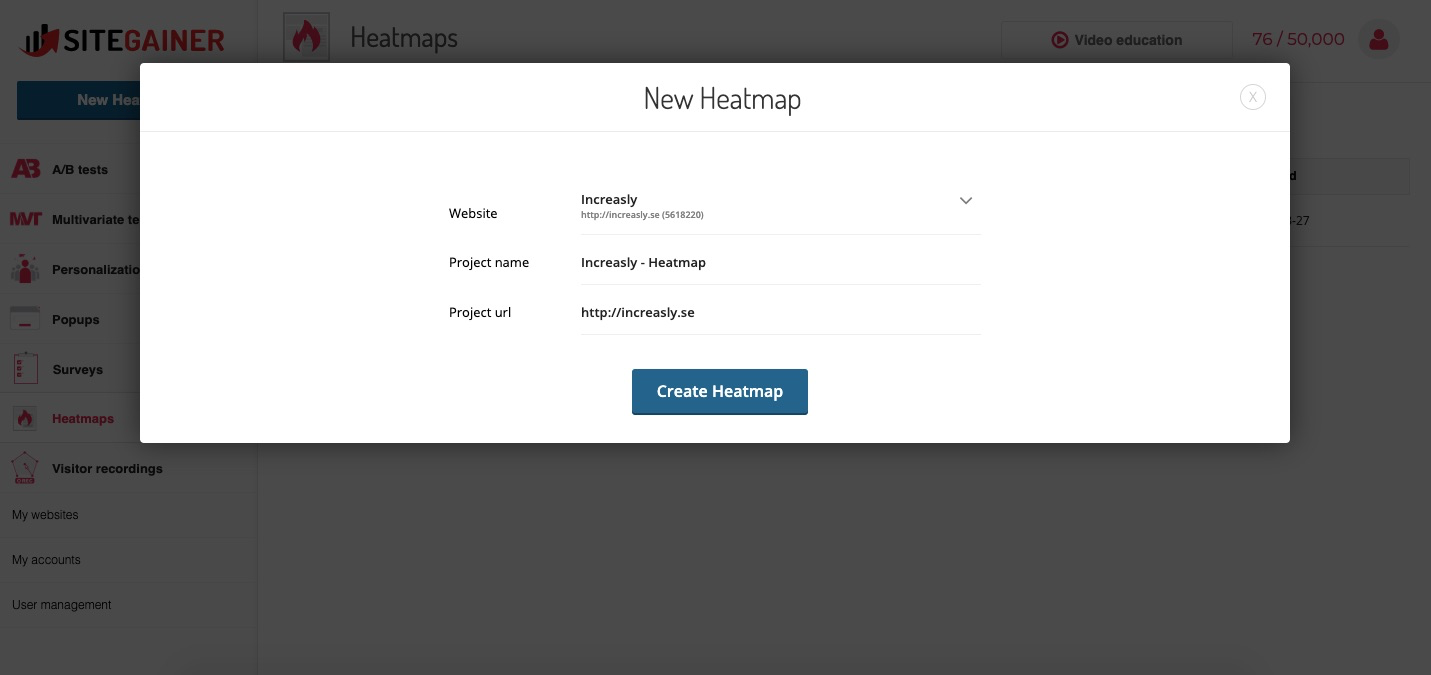Click the Heatmaps flame header icon
1431x675 pixels.
pyautogui.click(x=306, y=38)
